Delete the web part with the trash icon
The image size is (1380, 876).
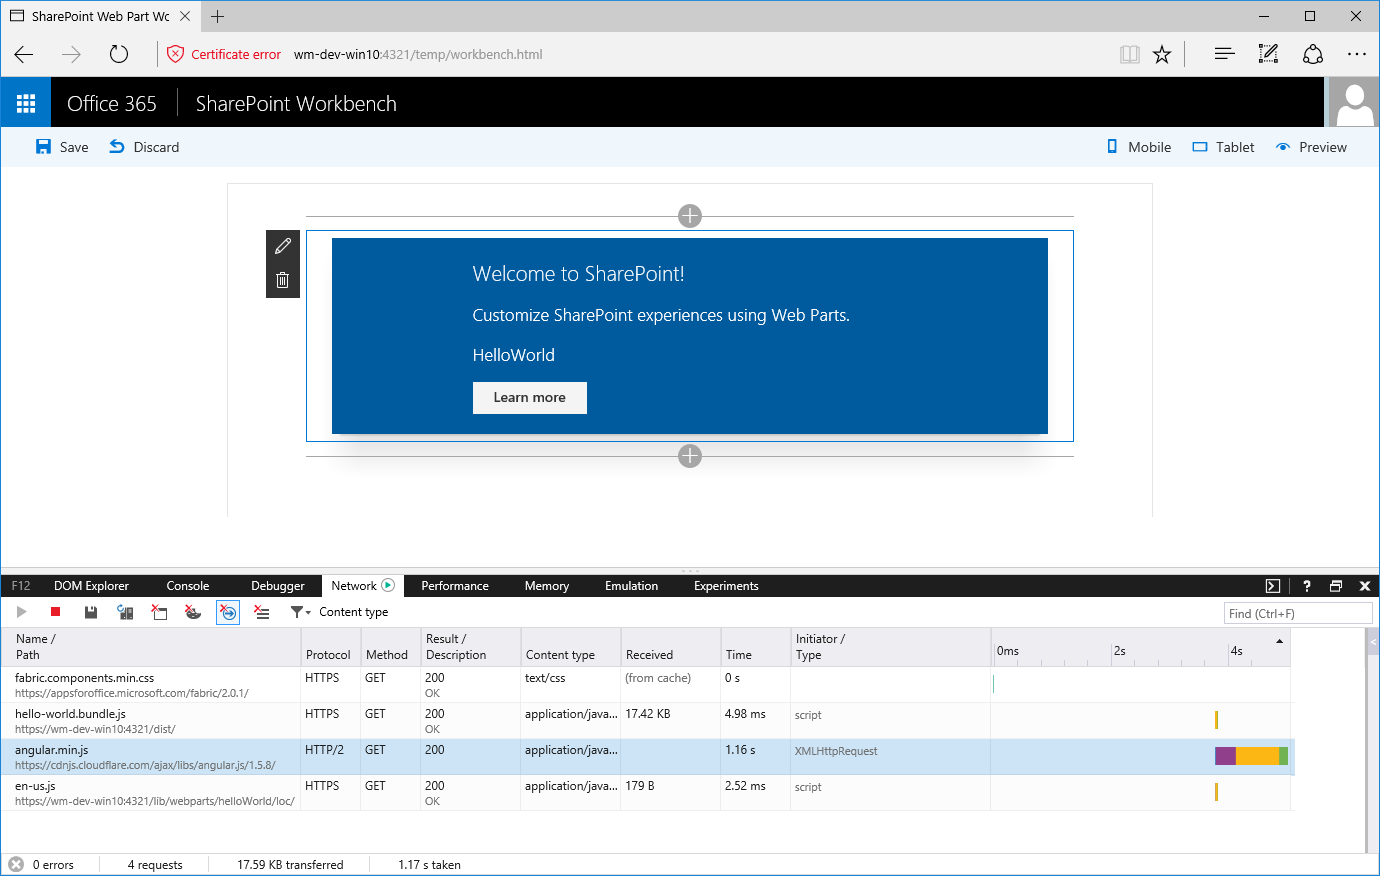tap(283, 280)
